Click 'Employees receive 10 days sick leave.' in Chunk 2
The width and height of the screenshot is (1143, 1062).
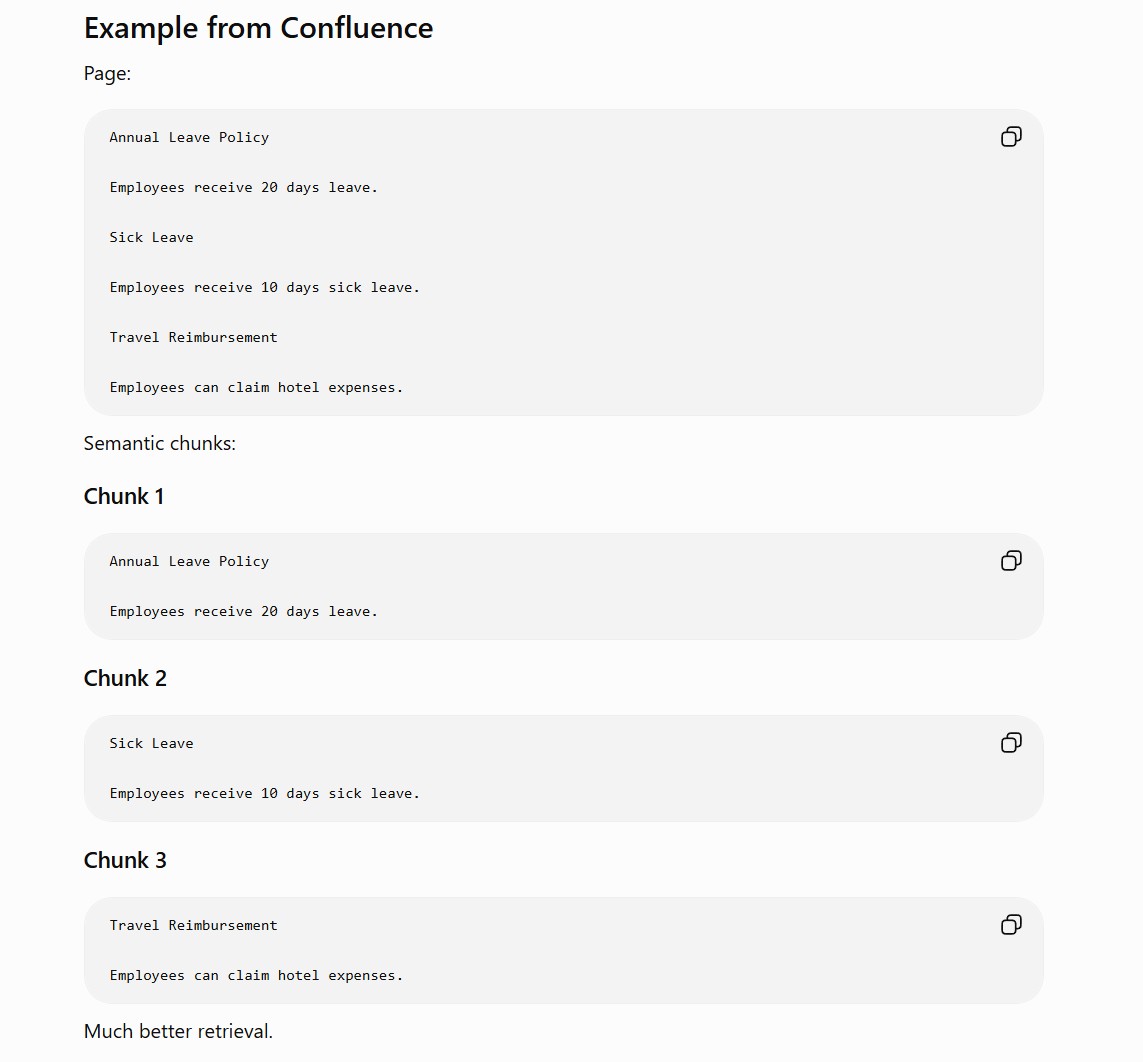[x=265, y=793]
